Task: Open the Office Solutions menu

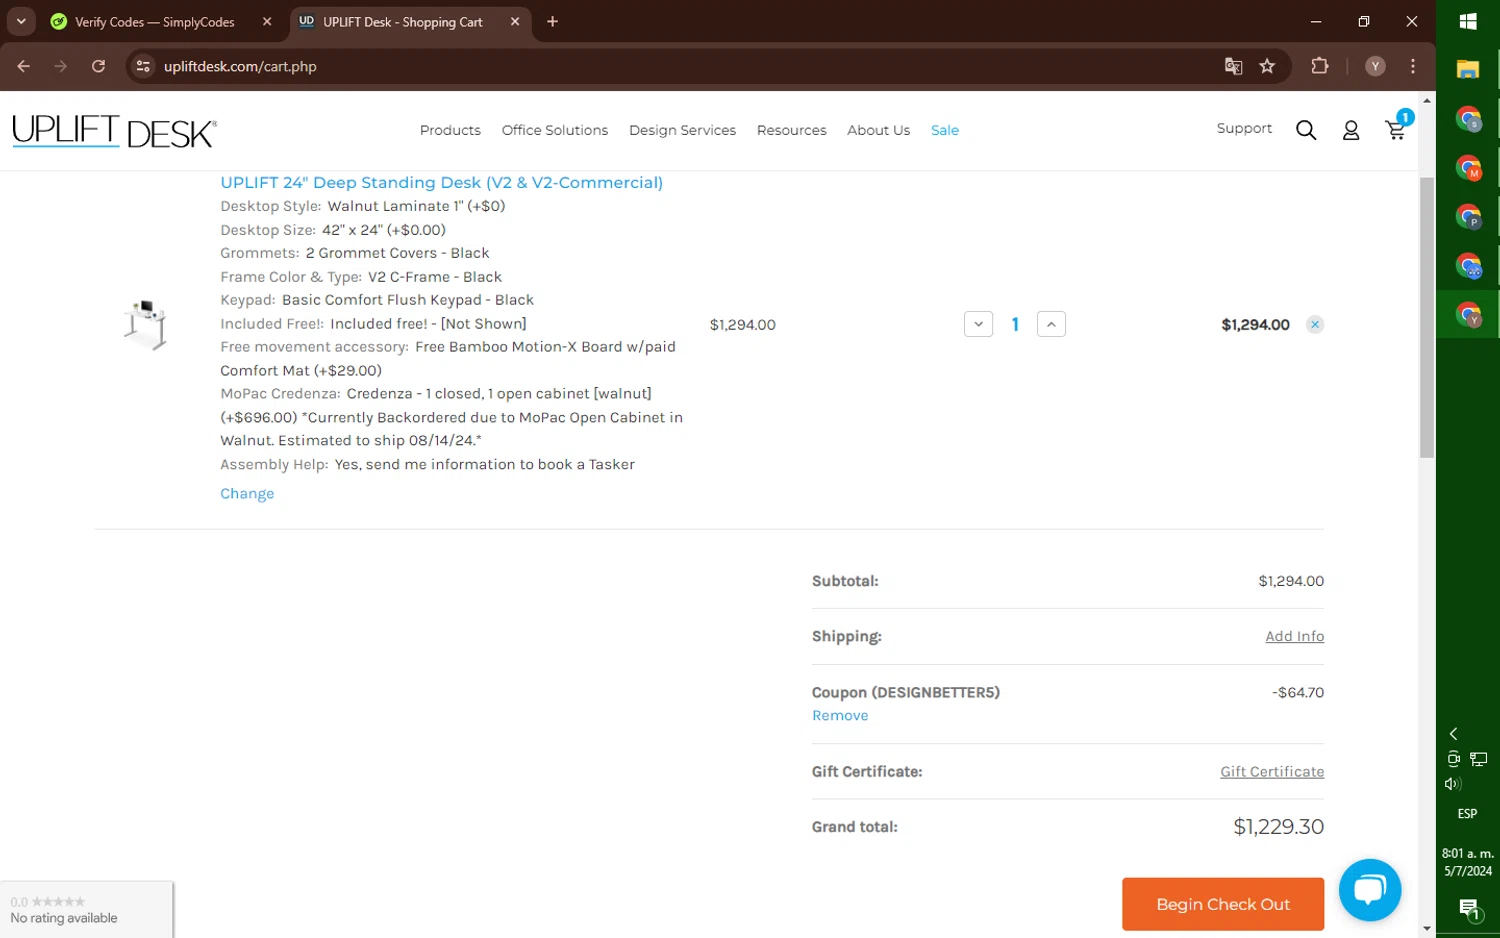Action: (555, 130)
